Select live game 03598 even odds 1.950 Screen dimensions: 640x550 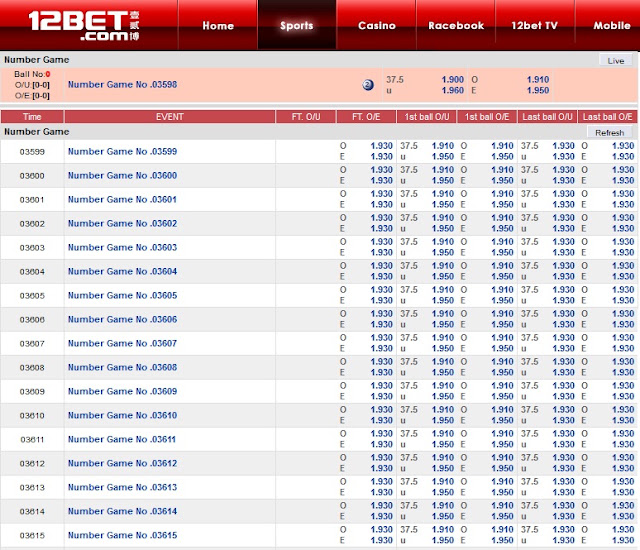click(x=538, y=90)
